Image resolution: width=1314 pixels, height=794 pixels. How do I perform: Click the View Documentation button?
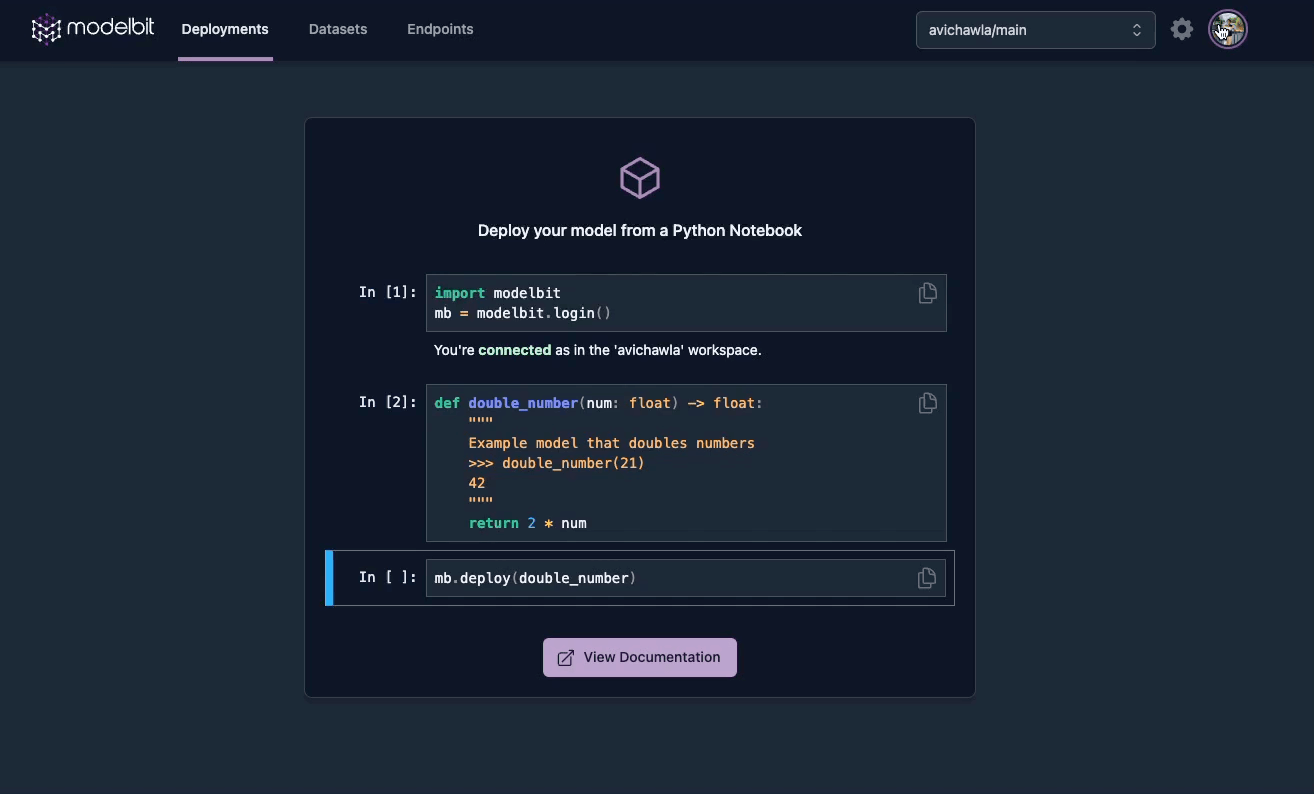click(640, 657)
